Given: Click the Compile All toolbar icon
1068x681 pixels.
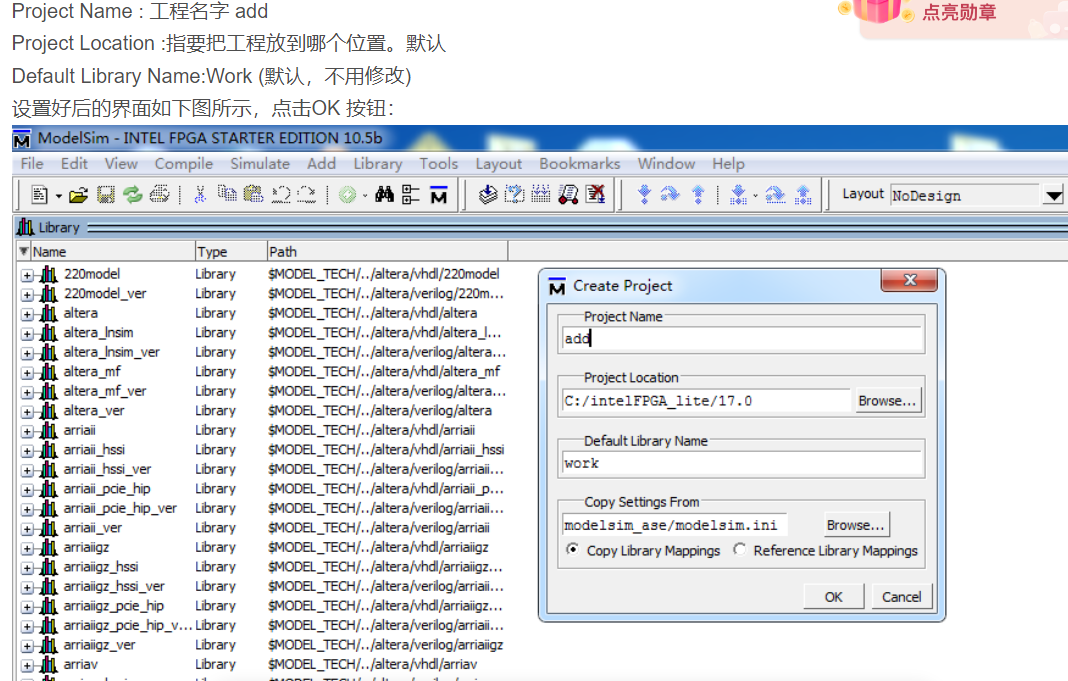Looking at the screenshot, I should click(x=541, y=195).
